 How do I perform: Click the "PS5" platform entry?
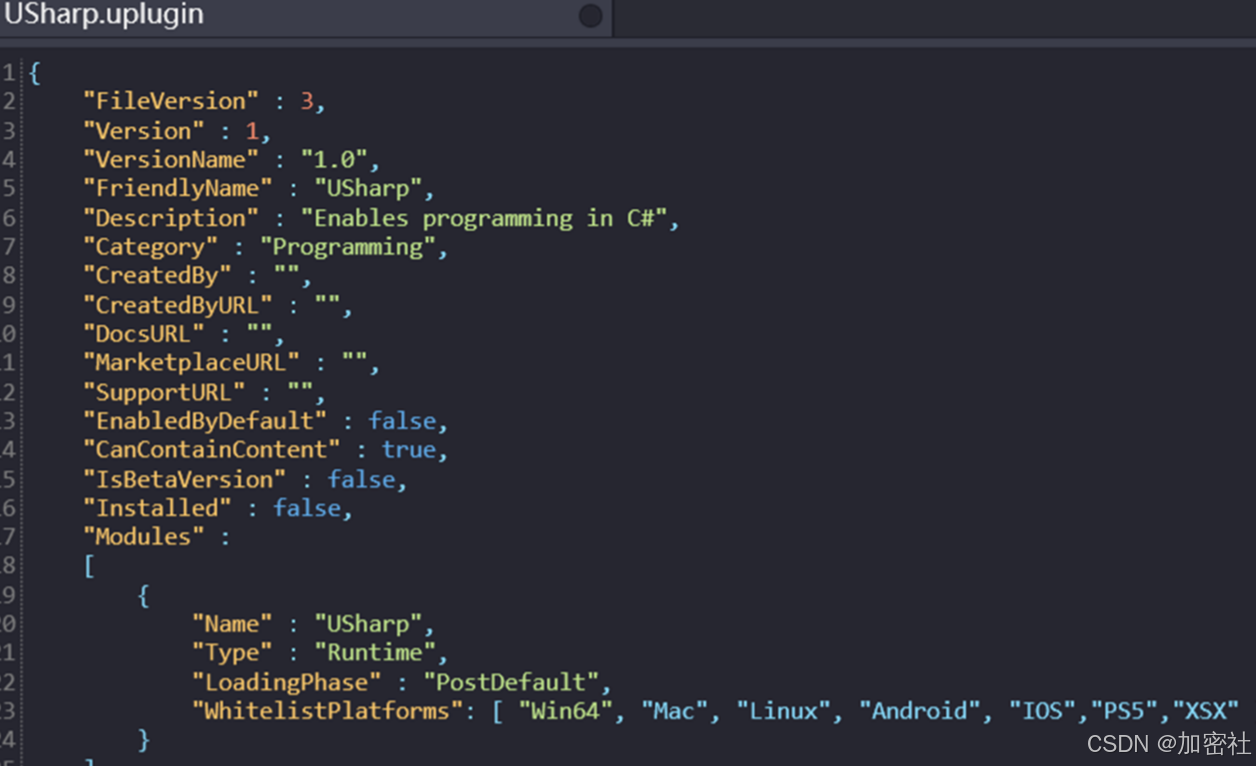(x=1123, y=711)
